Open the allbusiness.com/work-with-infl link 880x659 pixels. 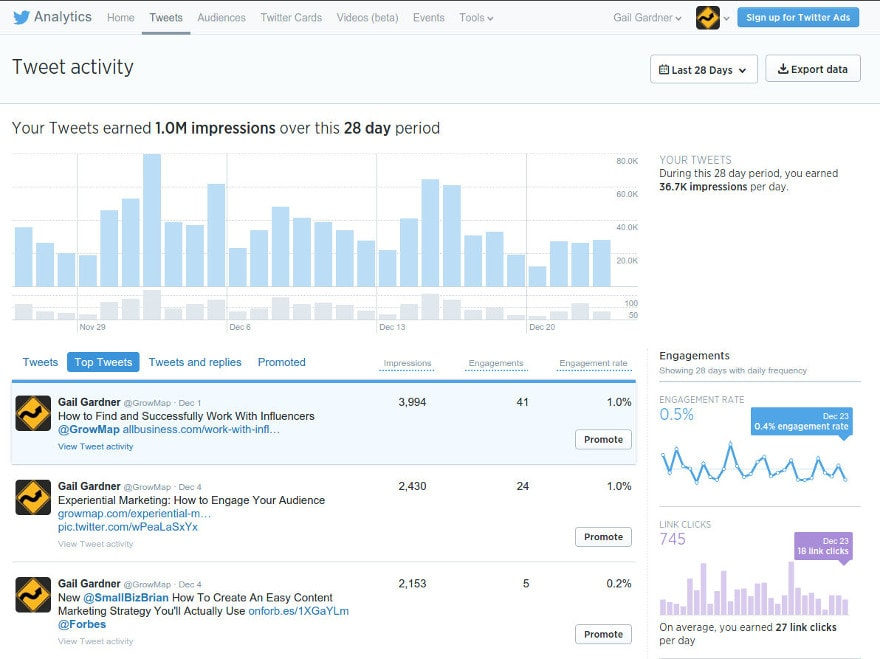point(201,429)
